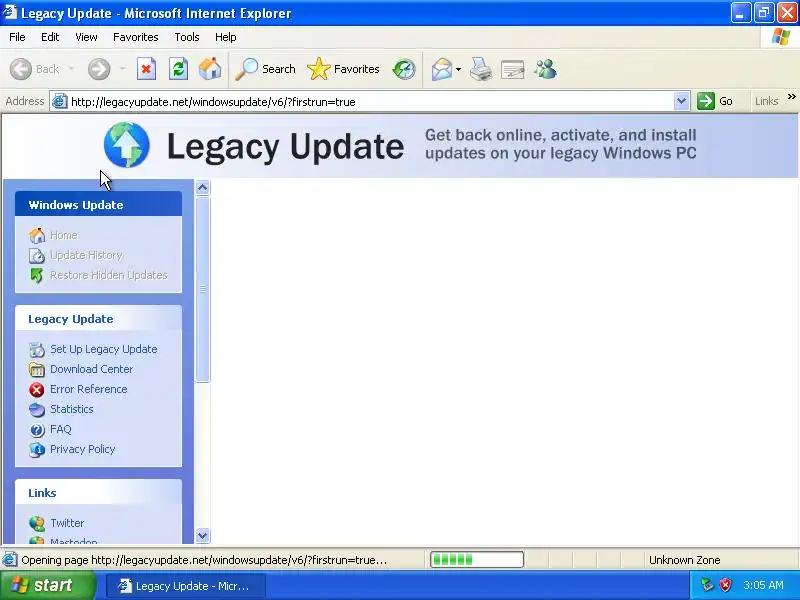Click the page icon in address bar

tap(60, 102)
